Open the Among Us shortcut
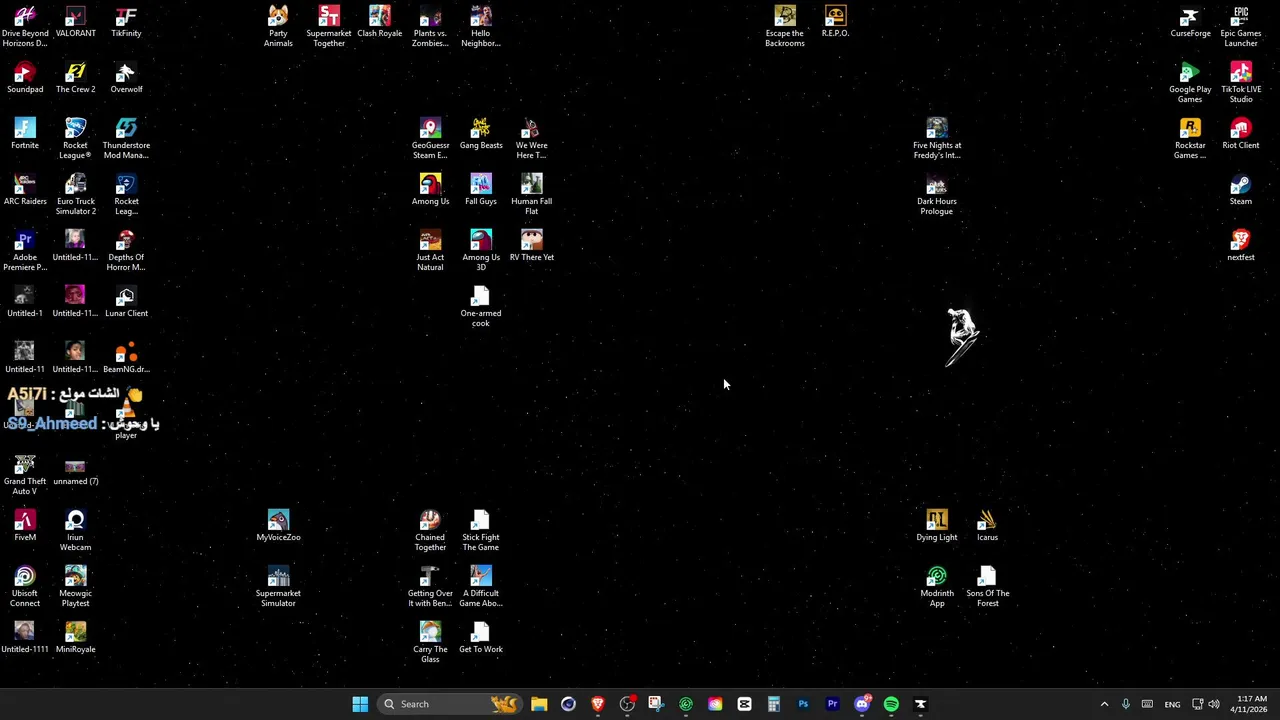Screen dimensions: 1280x720 pyautogui.click(x=430, y=190)
